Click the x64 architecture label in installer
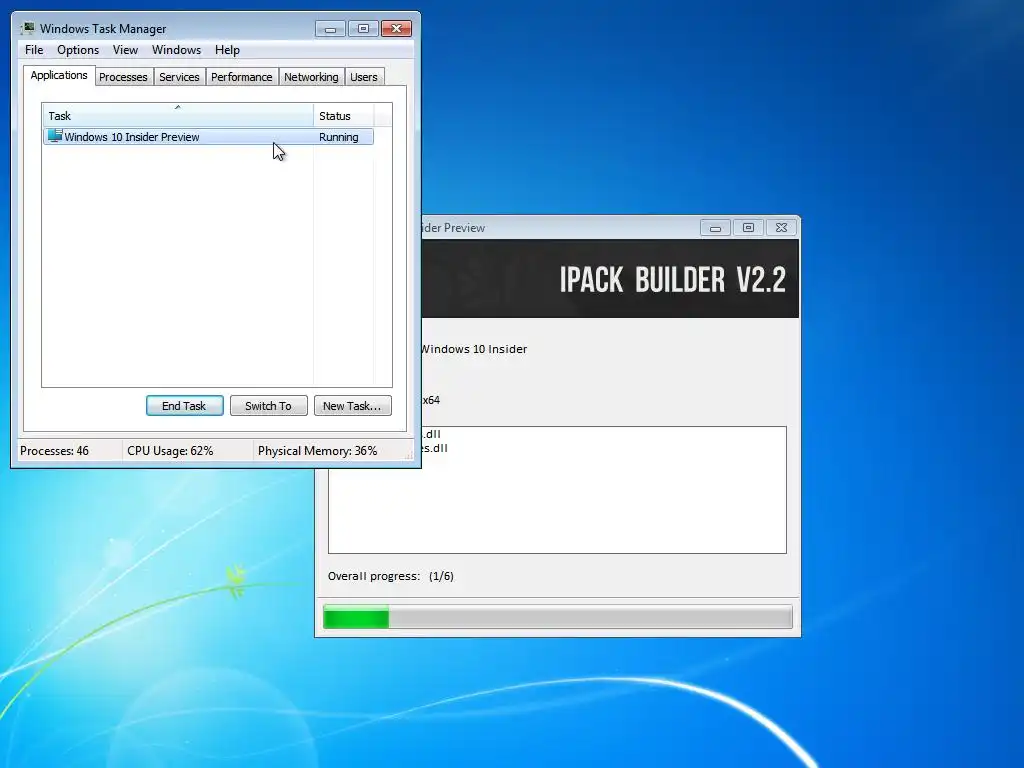This screenshot has height=768, width=1024. click(431, 400)
